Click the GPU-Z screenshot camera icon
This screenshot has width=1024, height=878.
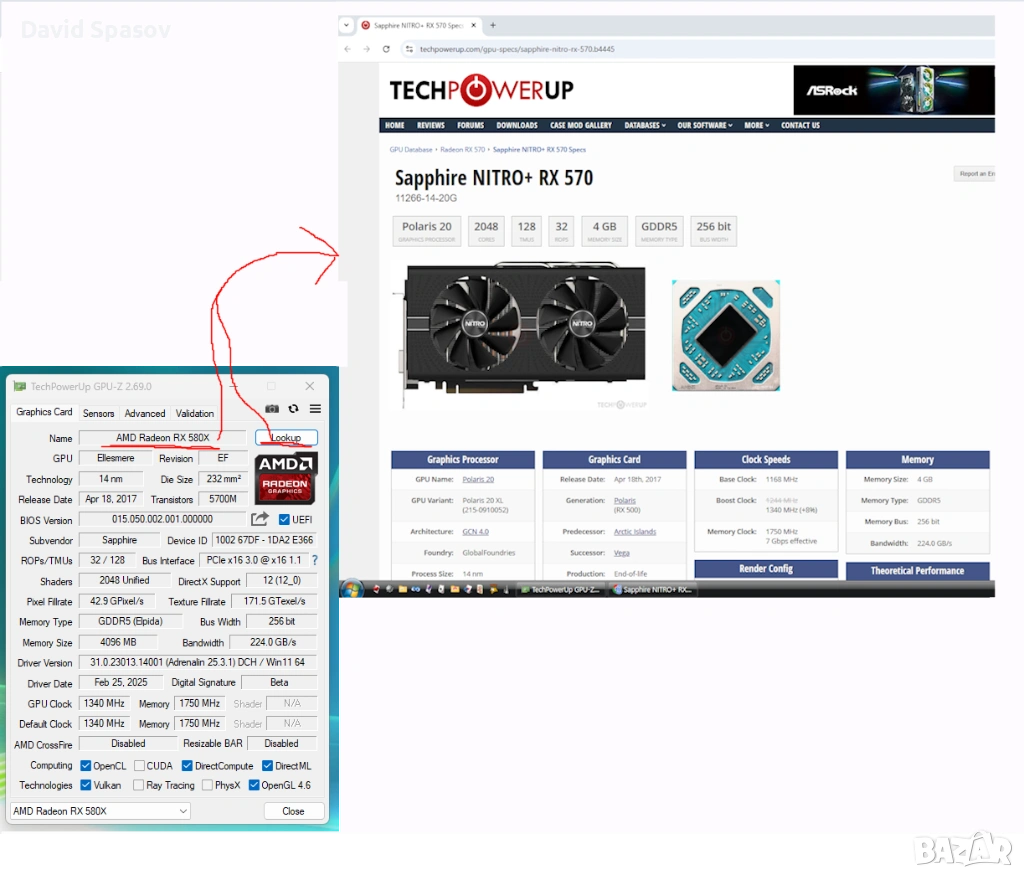point(272,409)
